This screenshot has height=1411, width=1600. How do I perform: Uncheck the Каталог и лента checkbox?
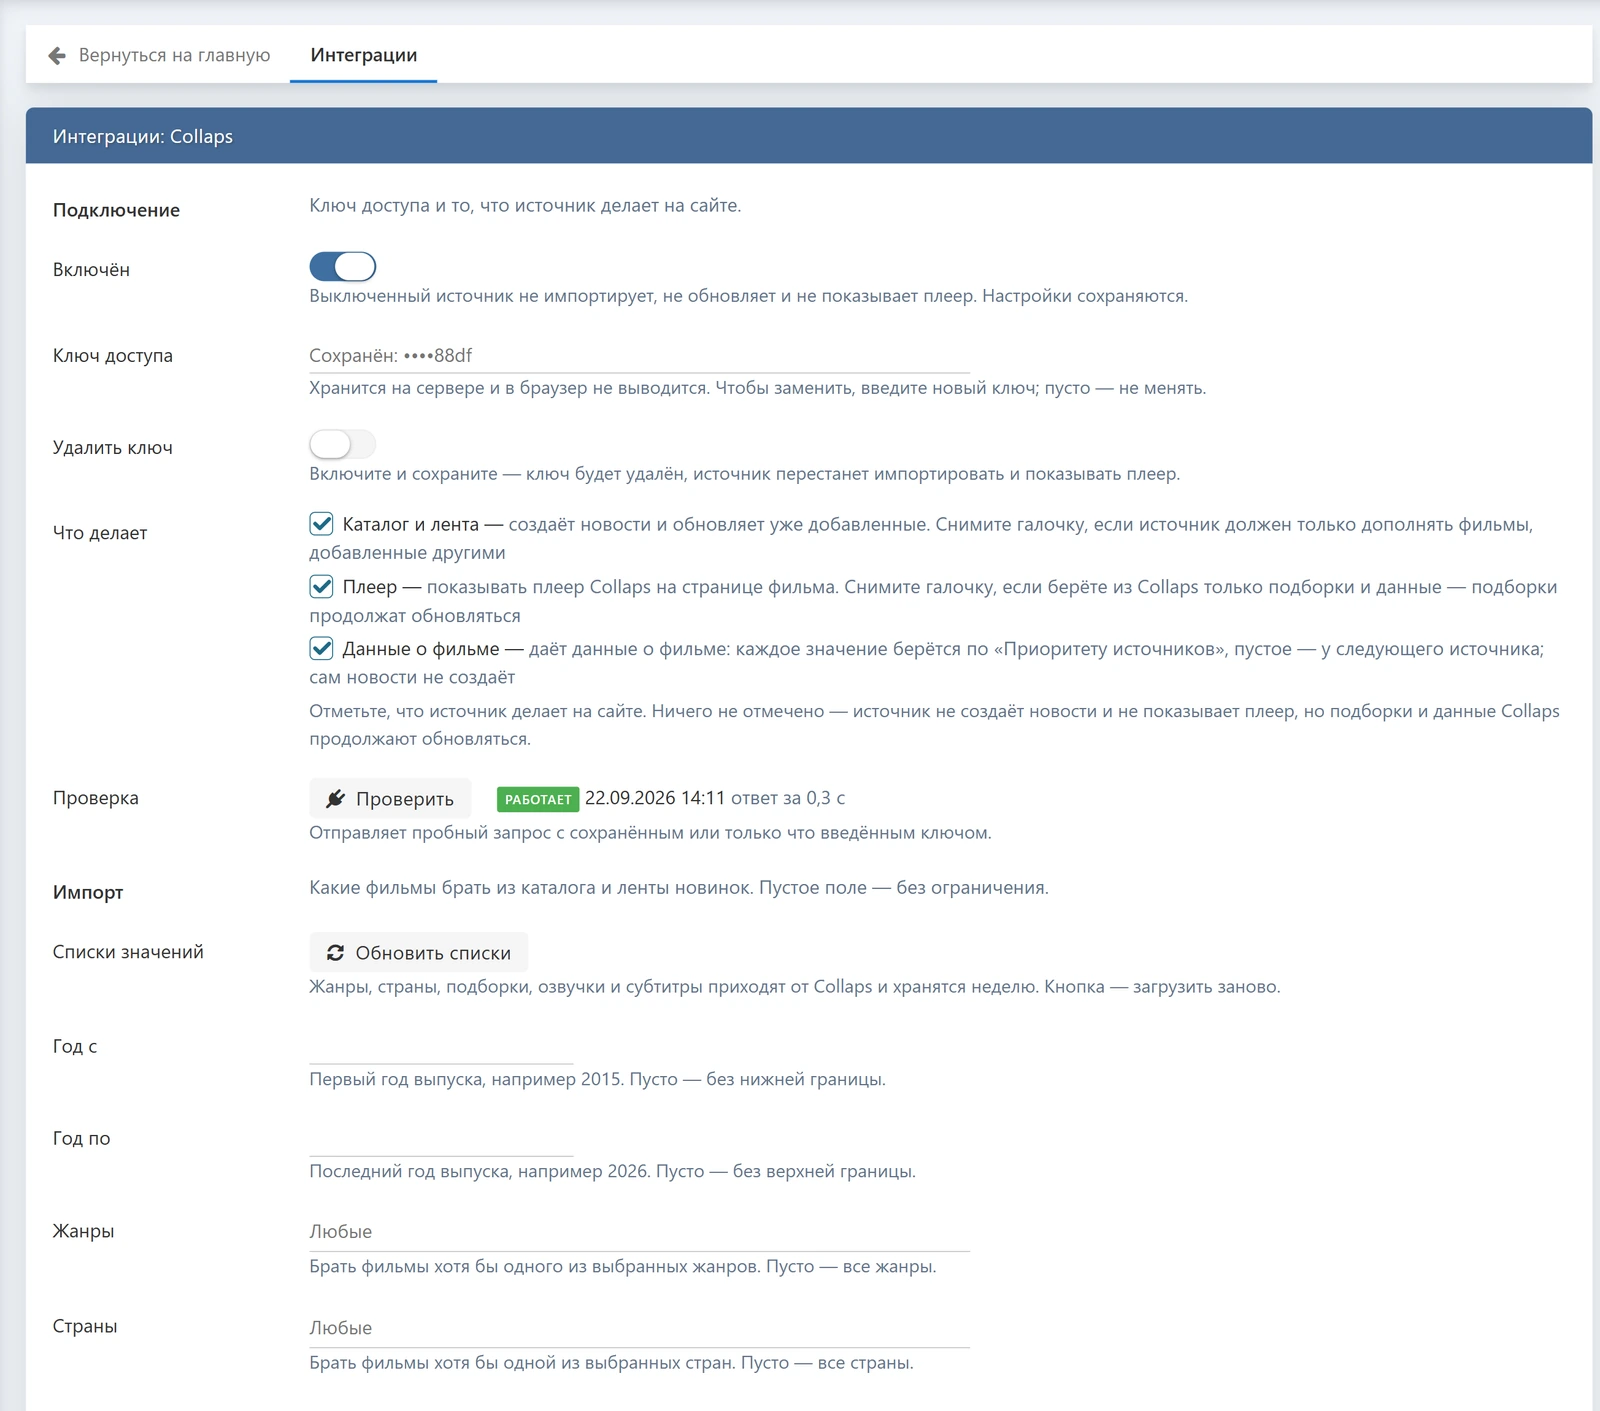point(321,524)
